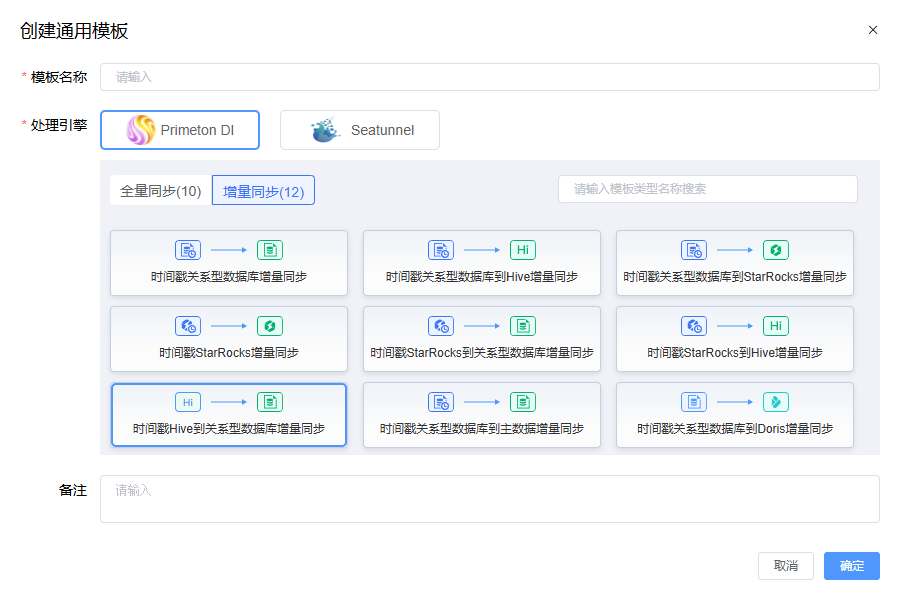Image resolution: width=899 pixels, height=609 pixels.
Task: Click StarRocks target icon in 时间戳关系型数据库到StarRocks增量同步
Action: point(776,250)
